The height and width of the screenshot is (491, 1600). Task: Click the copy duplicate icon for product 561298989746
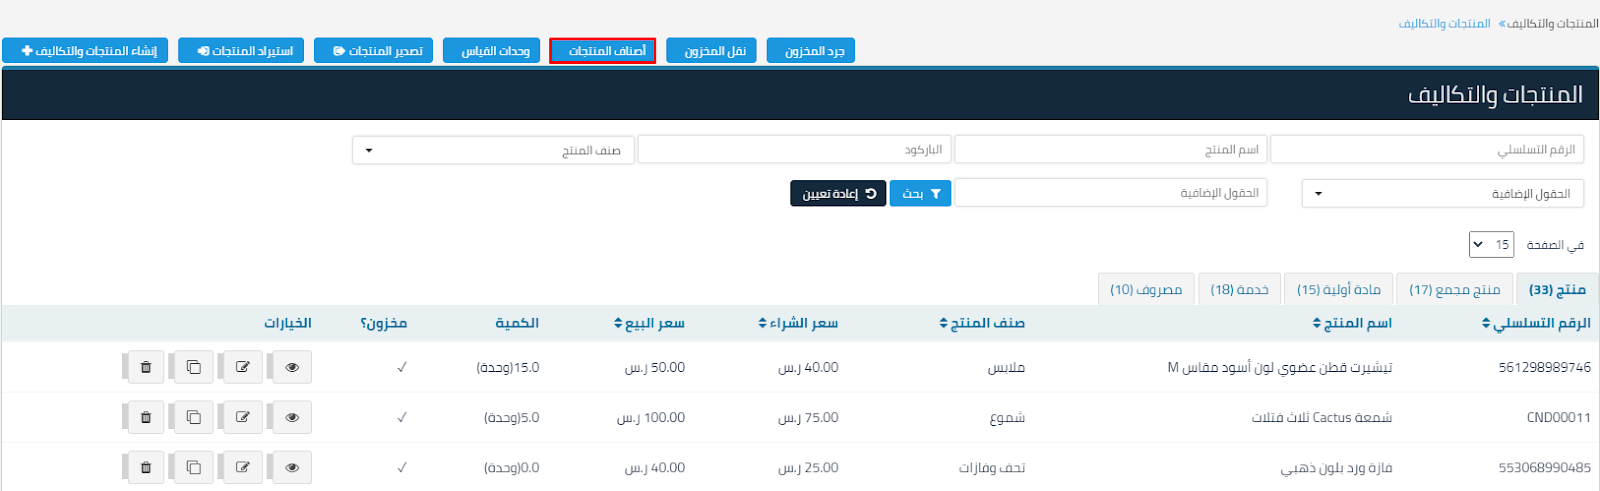tap(194, 367)
